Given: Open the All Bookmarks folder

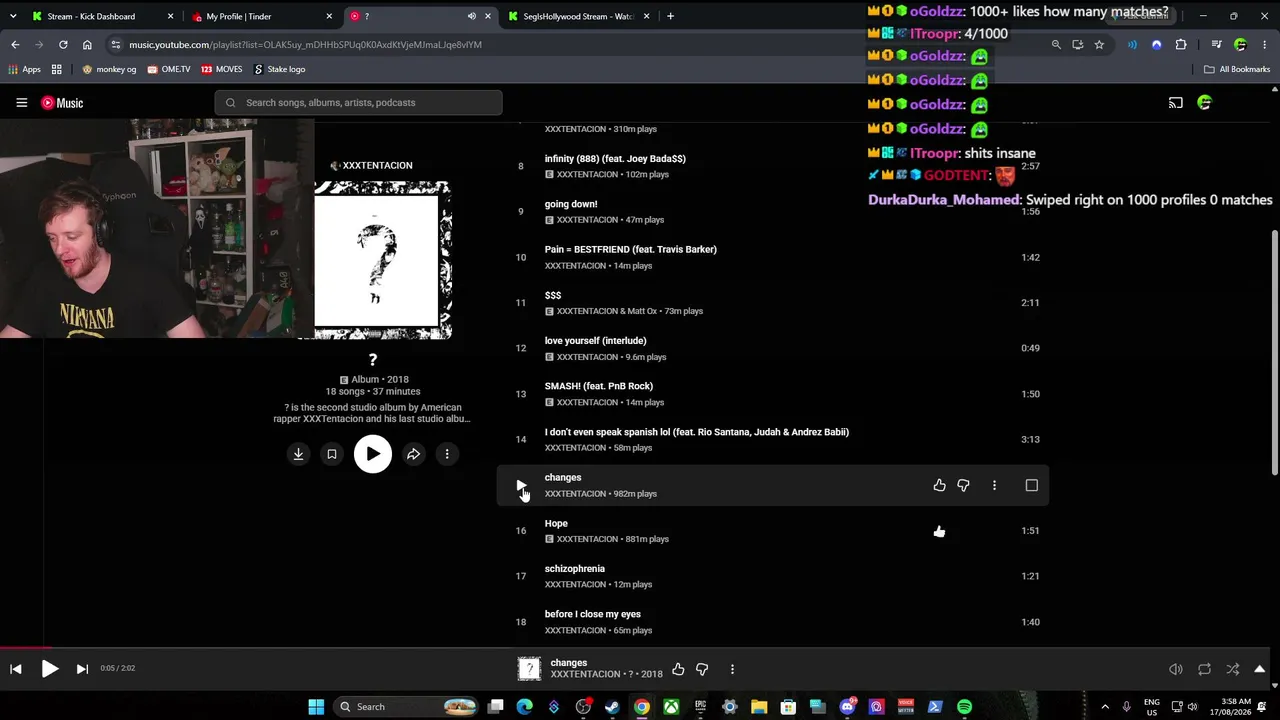Looking at the screenshot, I should pyautogui.click(x=1237, y=69).
